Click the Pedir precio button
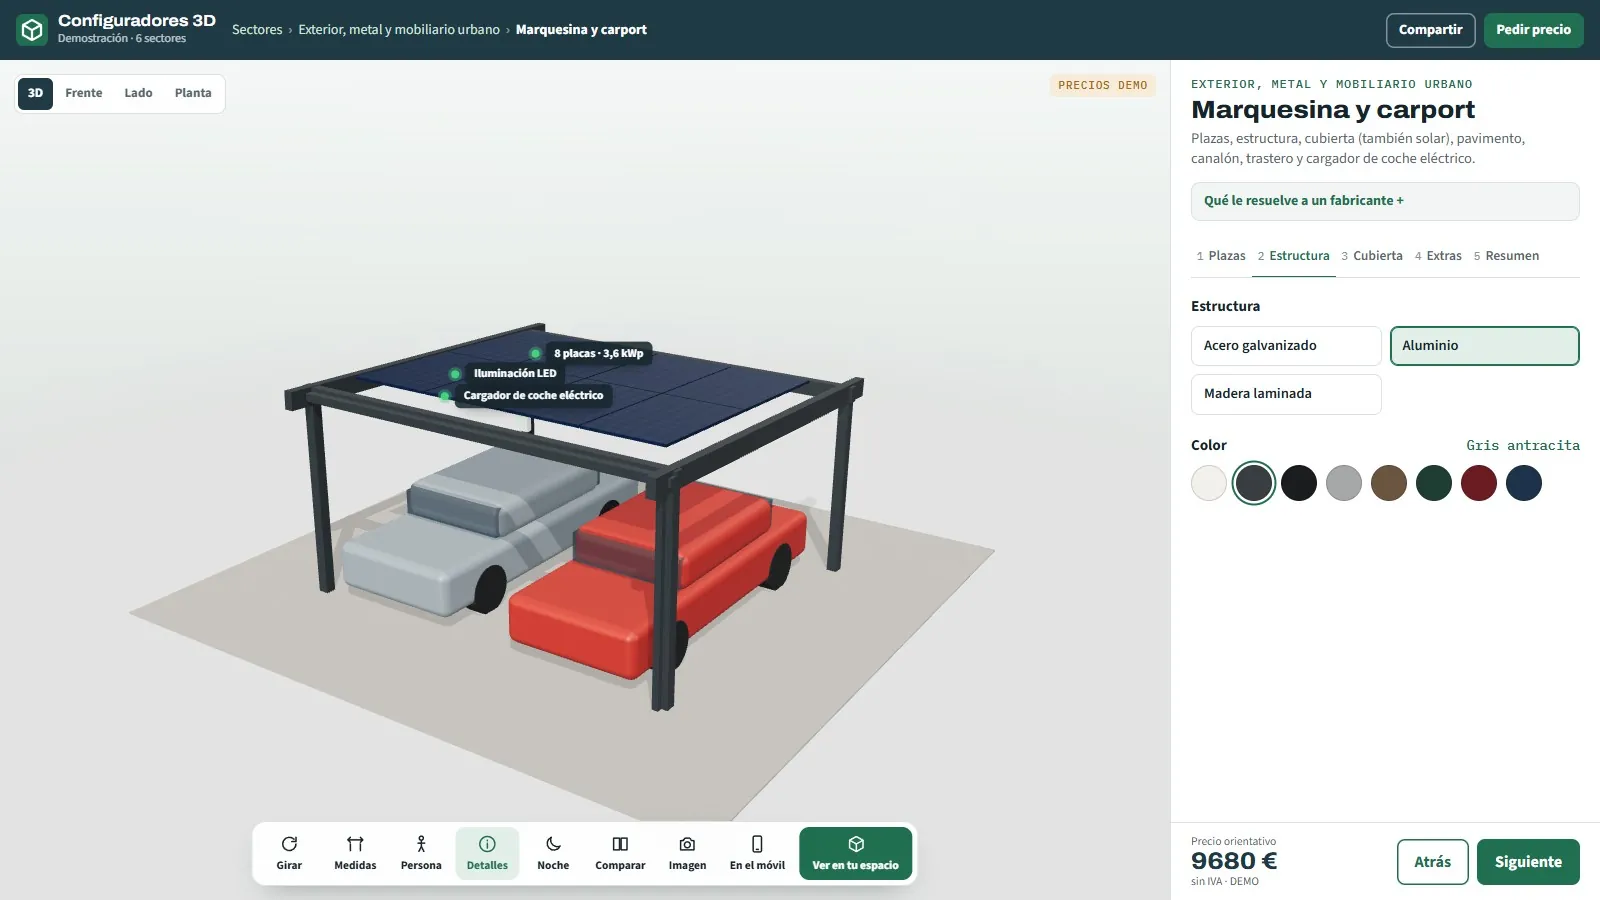Image resolution: width=1600 pixels, height=900 pixels. tap(1533, 30)
